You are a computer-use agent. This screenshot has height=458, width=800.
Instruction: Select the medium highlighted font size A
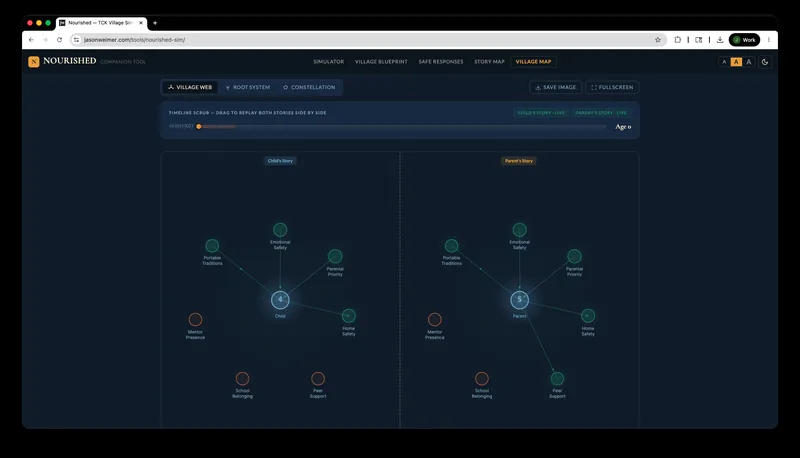[x=736, y=62]
